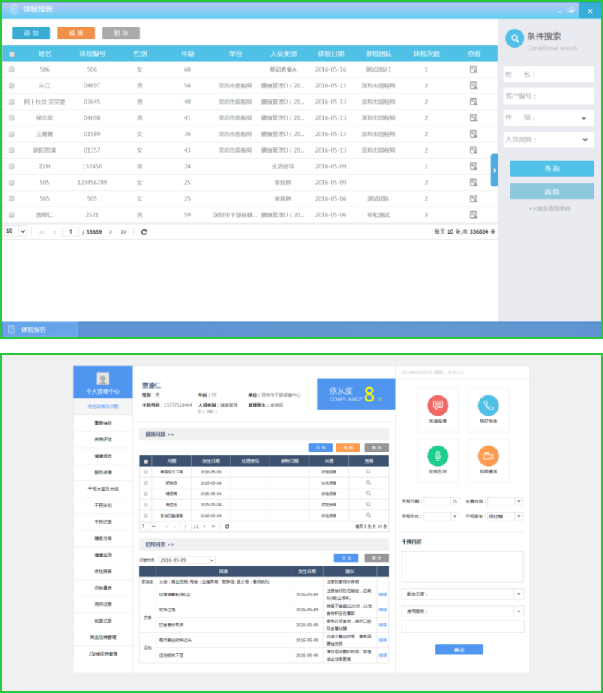Click the search magnifier icon in the condition search header
The height and width of the screenshot is (693, 603).
point(514,39)
